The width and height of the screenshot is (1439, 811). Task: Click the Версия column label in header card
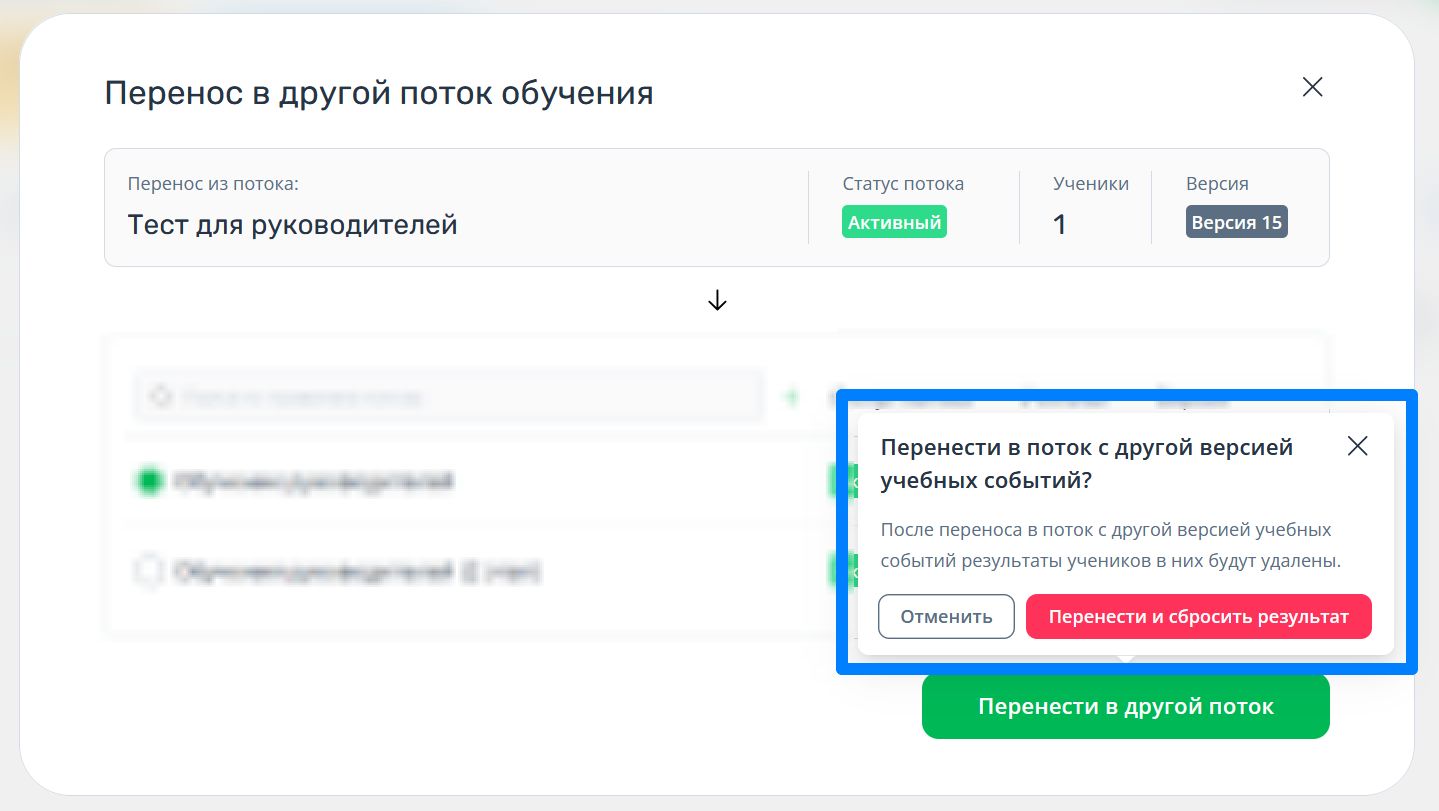(1217, 184)
